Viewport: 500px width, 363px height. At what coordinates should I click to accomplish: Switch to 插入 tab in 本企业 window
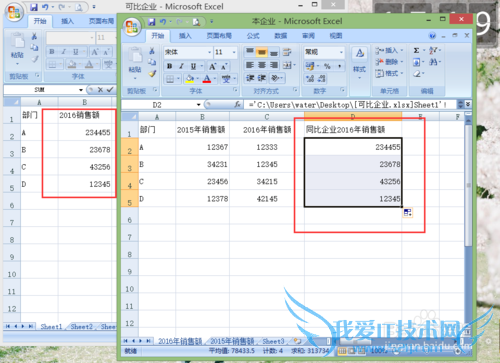pyautogui.click(x=185, y=36)
